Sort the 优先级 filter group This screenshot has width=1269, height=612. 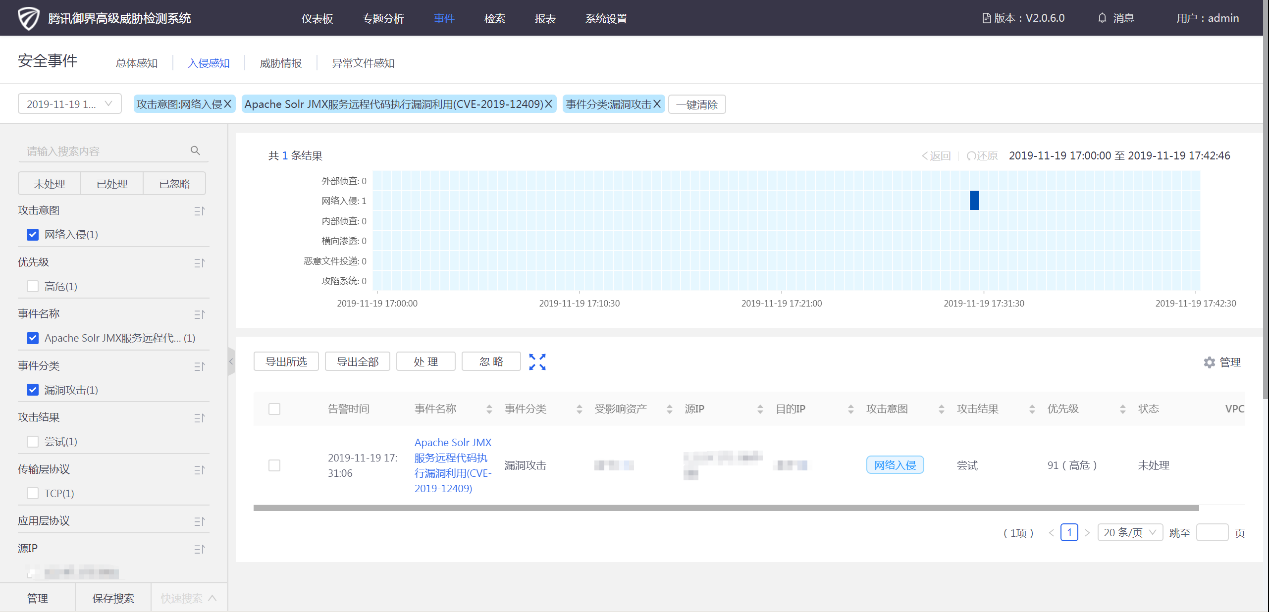(199, 262)
